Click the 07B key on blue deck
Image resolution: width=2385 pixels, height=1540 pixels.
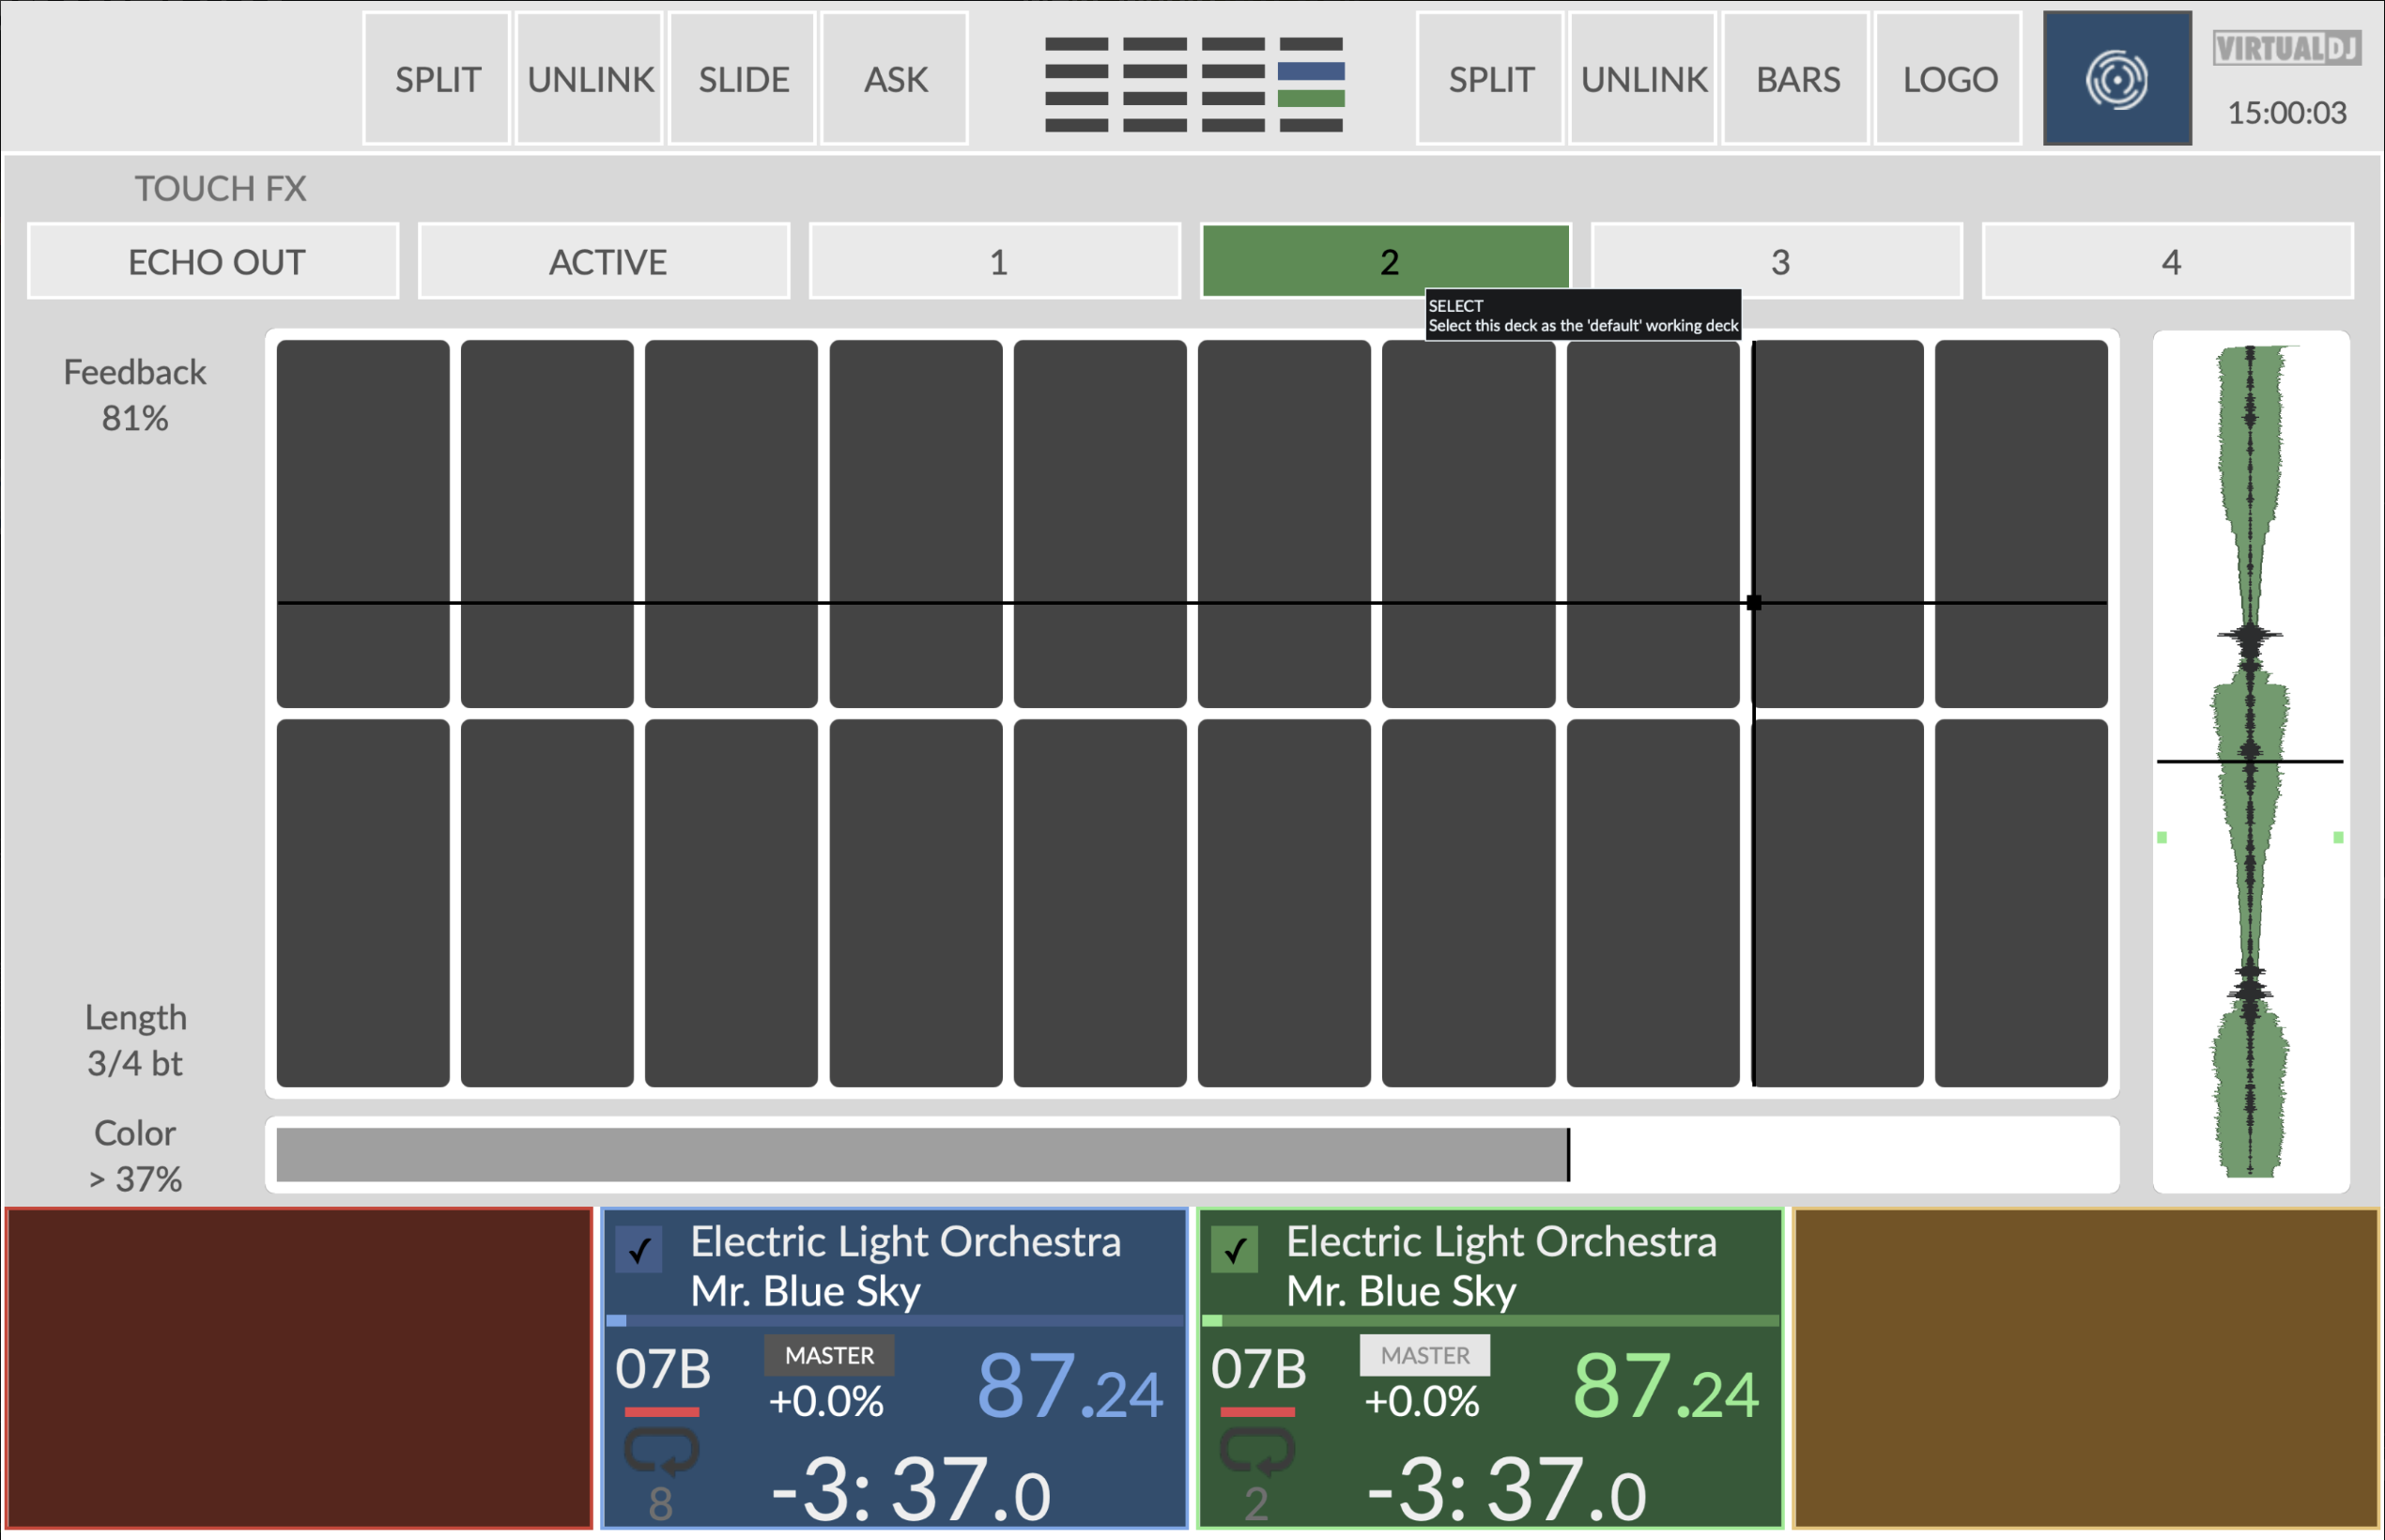pyautogui.click(x=662, y=1369)
